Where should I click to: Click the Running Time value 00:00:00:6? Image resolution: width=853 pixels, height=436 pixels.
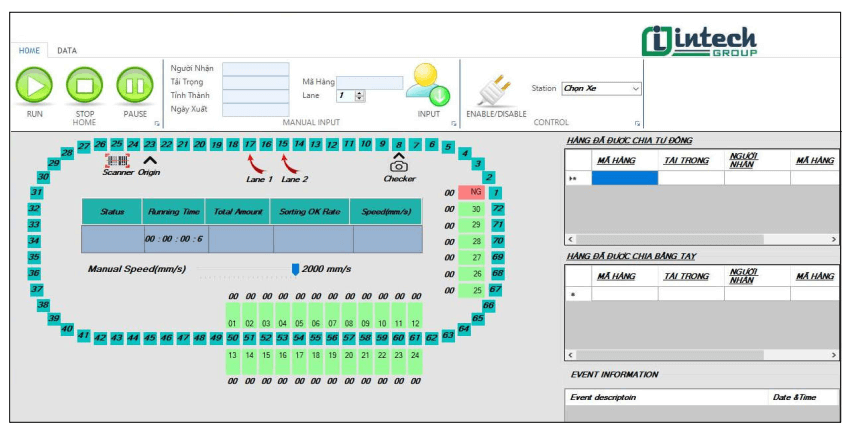(174, 239)
